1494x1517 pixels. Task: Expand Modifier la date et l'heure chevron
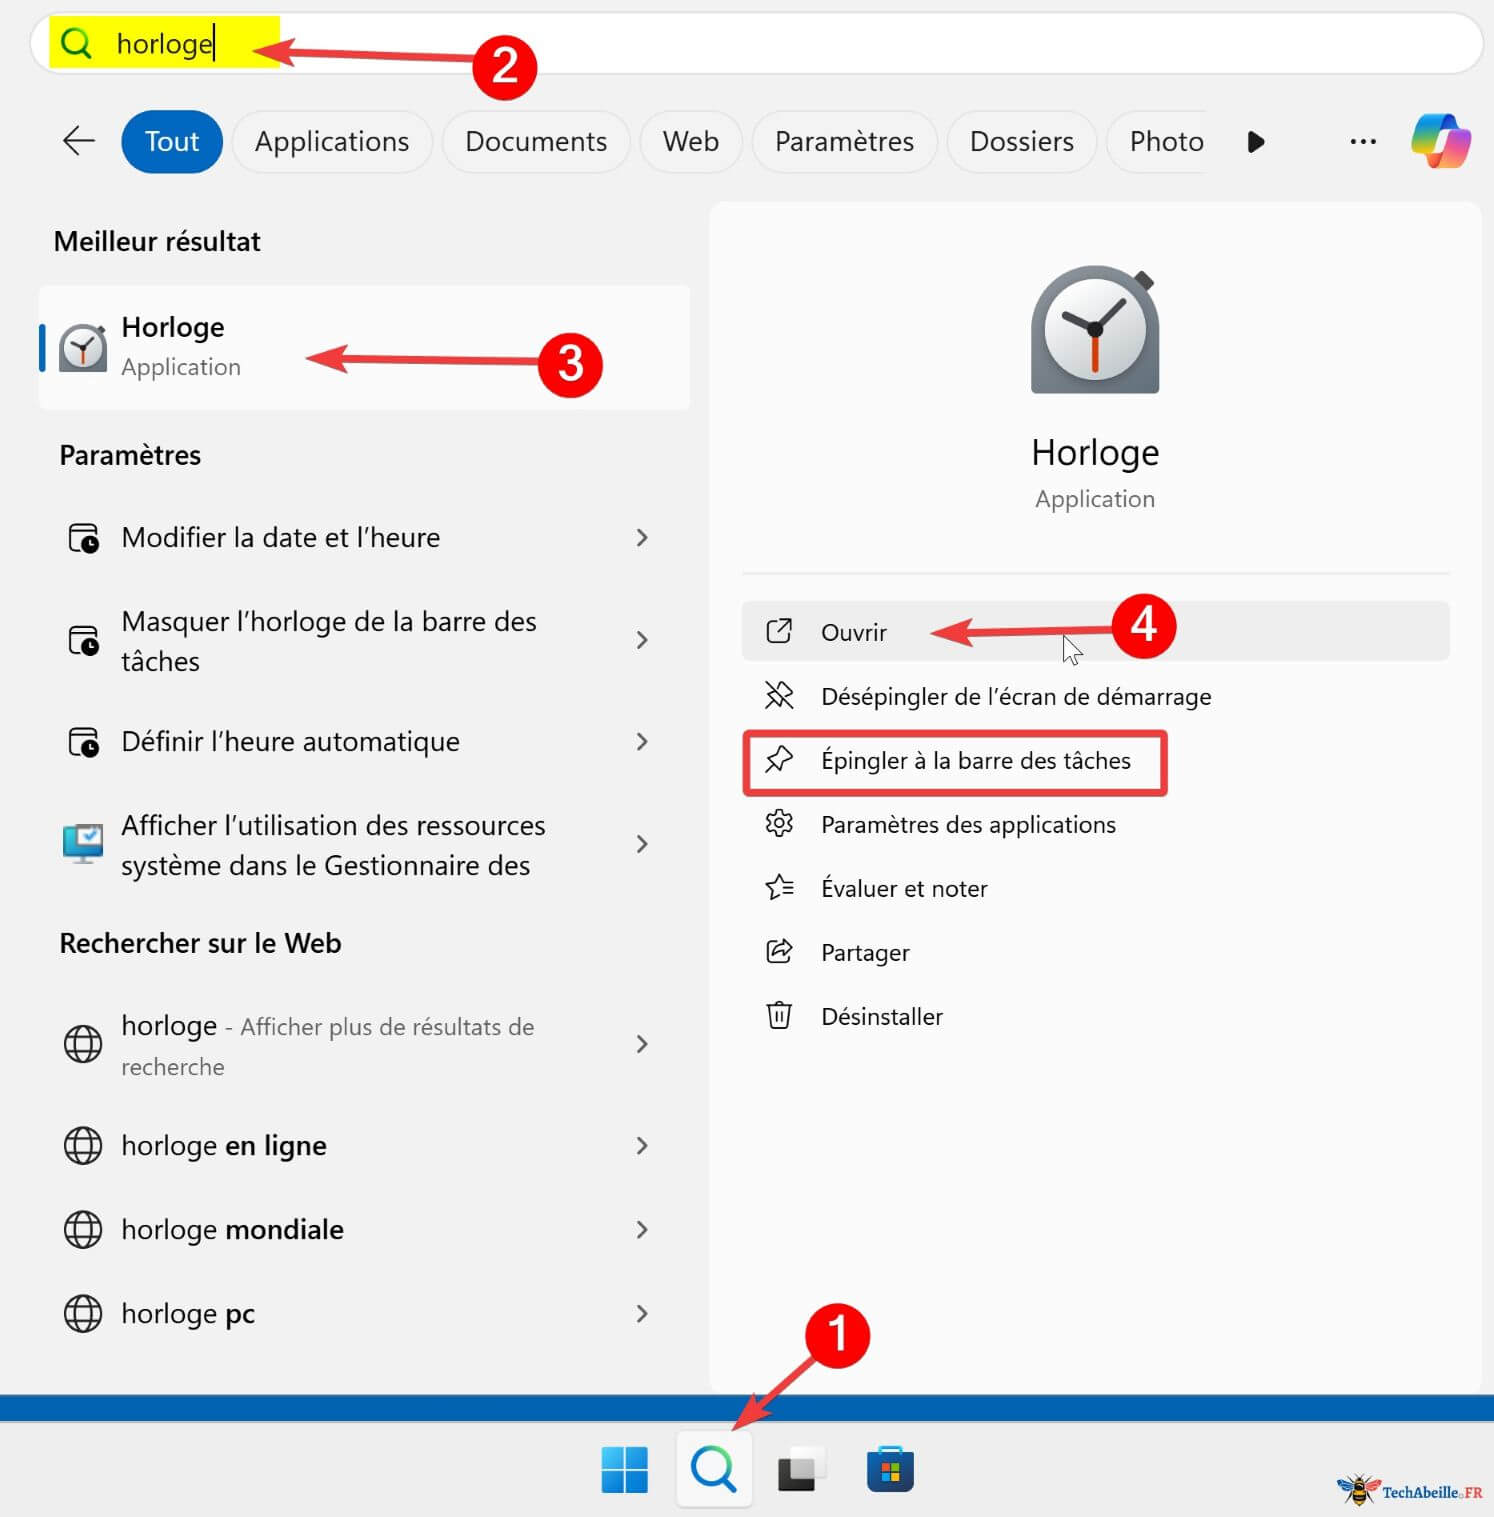click(x=642, y=538)
